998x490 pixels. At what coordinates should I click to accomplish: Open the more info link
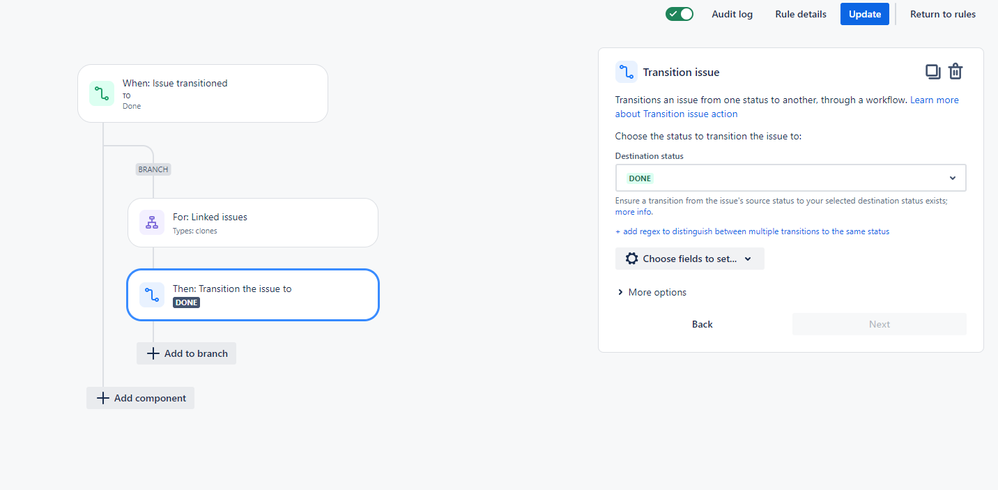pos(633,212)
